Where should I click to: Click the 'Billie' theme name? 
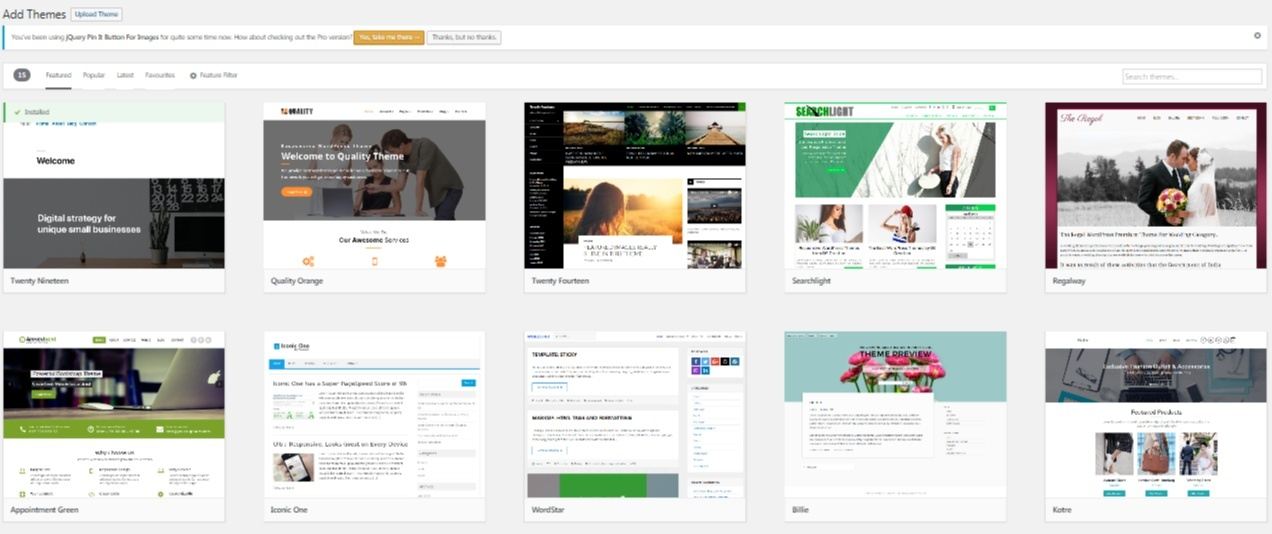800,510
